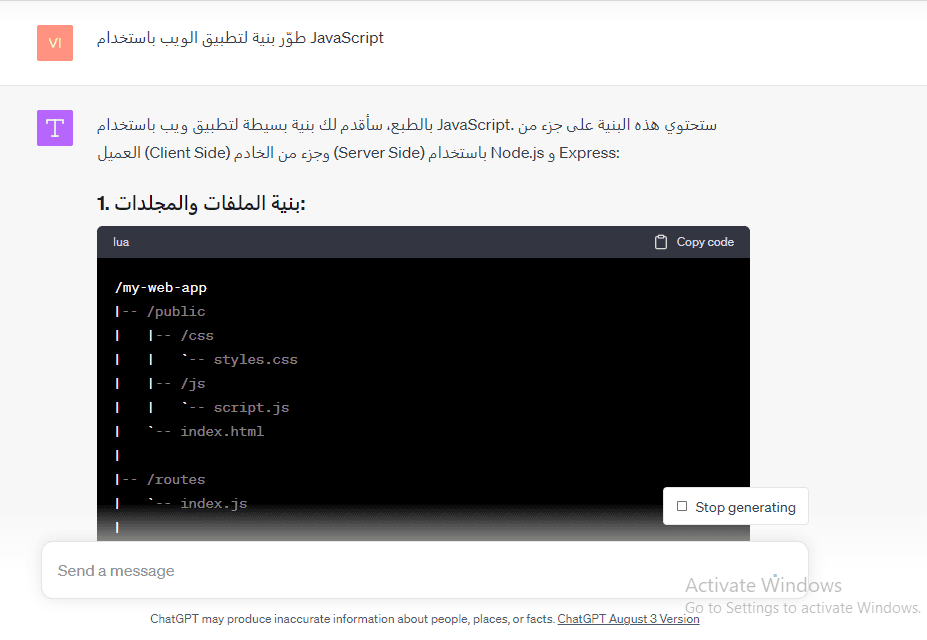Click the VI user avatar icon
The image size is (927, 640).
(x=55, y=43)
